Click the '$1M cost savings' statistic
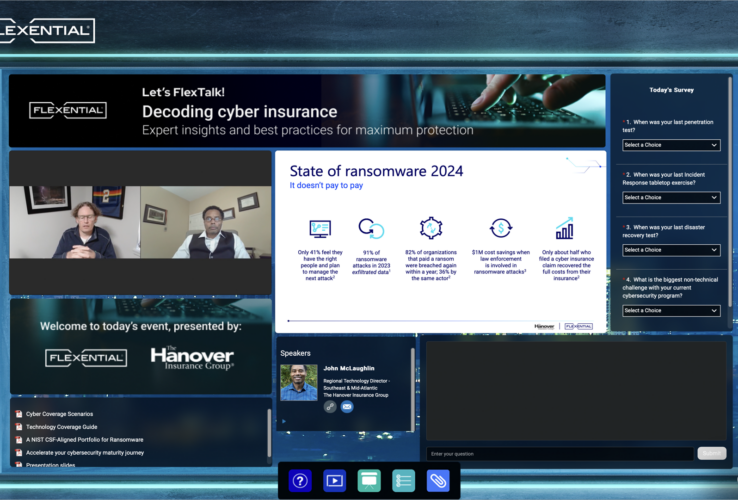The width and height of the screenshot is (738, 500). 501,262
